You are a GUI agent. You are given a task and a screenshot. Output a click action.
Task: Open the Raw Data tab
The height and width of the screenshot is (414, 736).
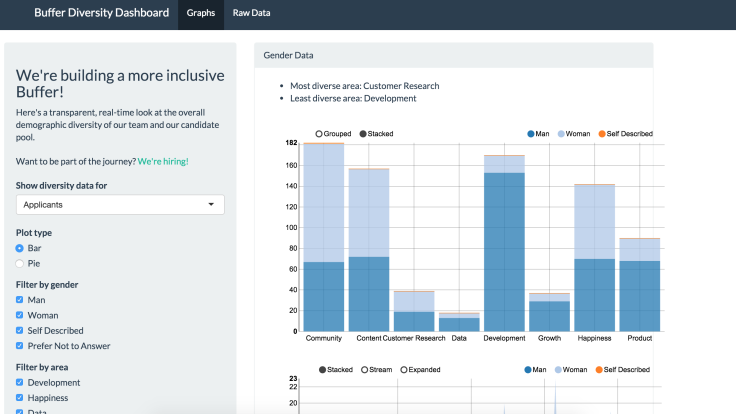tap(251, 13)
